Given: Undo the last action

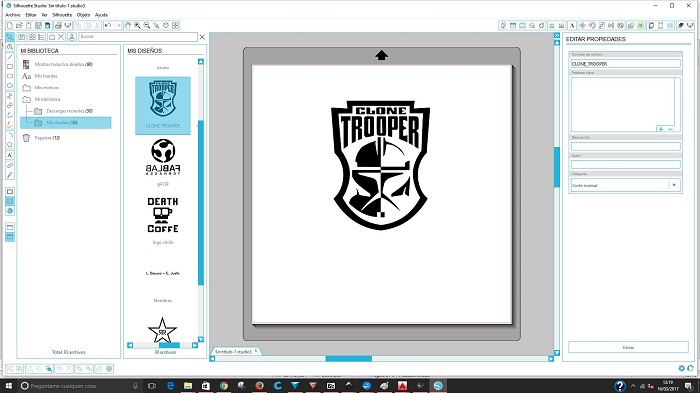Looking at the screenshot, I should (x=108, y=25).
